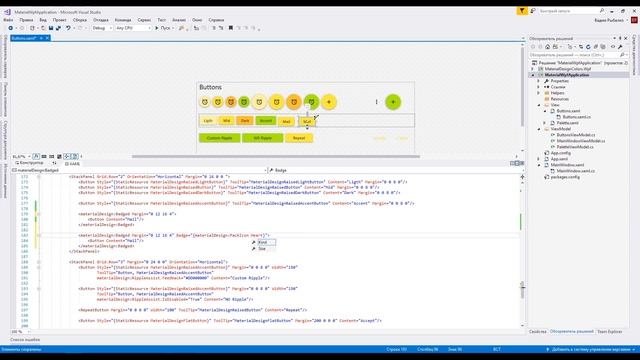Click the Repeat button in designer preview
The height and width of the screenshot is (360, 640).
(x=299, y=138)
